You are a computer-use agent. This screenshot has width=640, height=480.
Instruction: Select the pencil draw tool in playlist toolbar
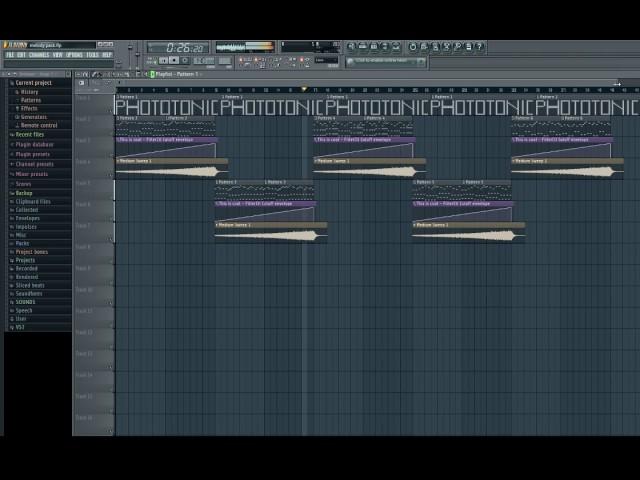tap(94, 74)
